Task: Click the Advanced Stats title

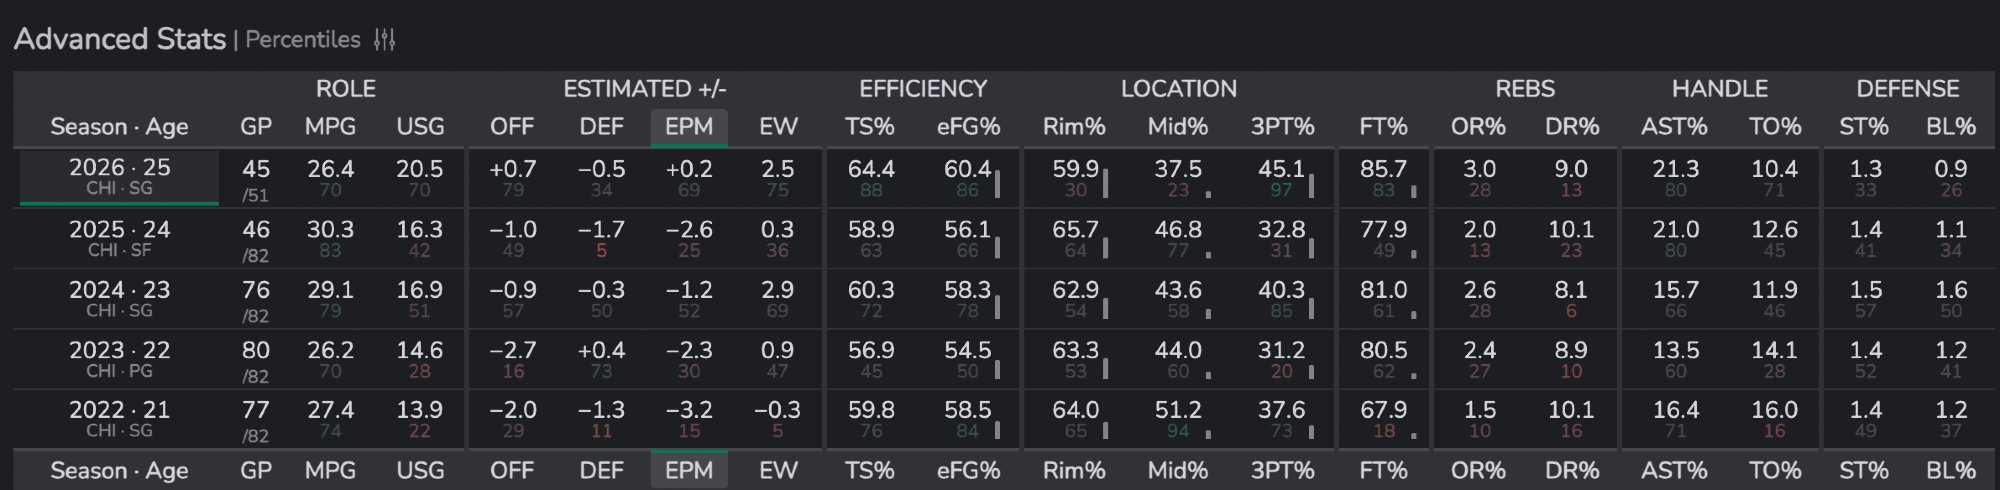Action: pyautogui.click(x=120, y=40)
